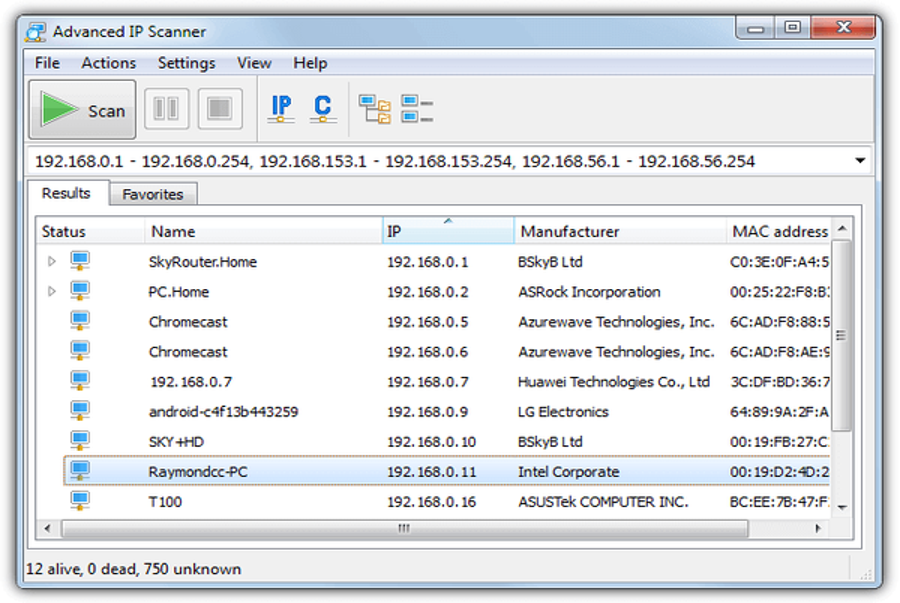Click the computer icon for SkyRouter.Home
Viewport: 900px width, 603px height.
pyautogui.click(x=80, y=261)
